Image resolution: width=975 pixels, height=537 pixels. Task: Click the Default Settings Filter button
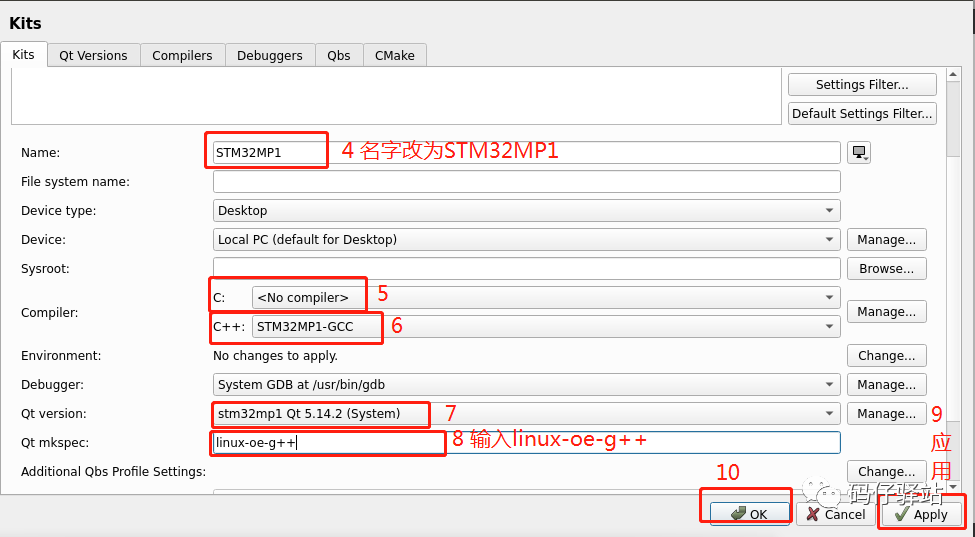pos(862,114)
